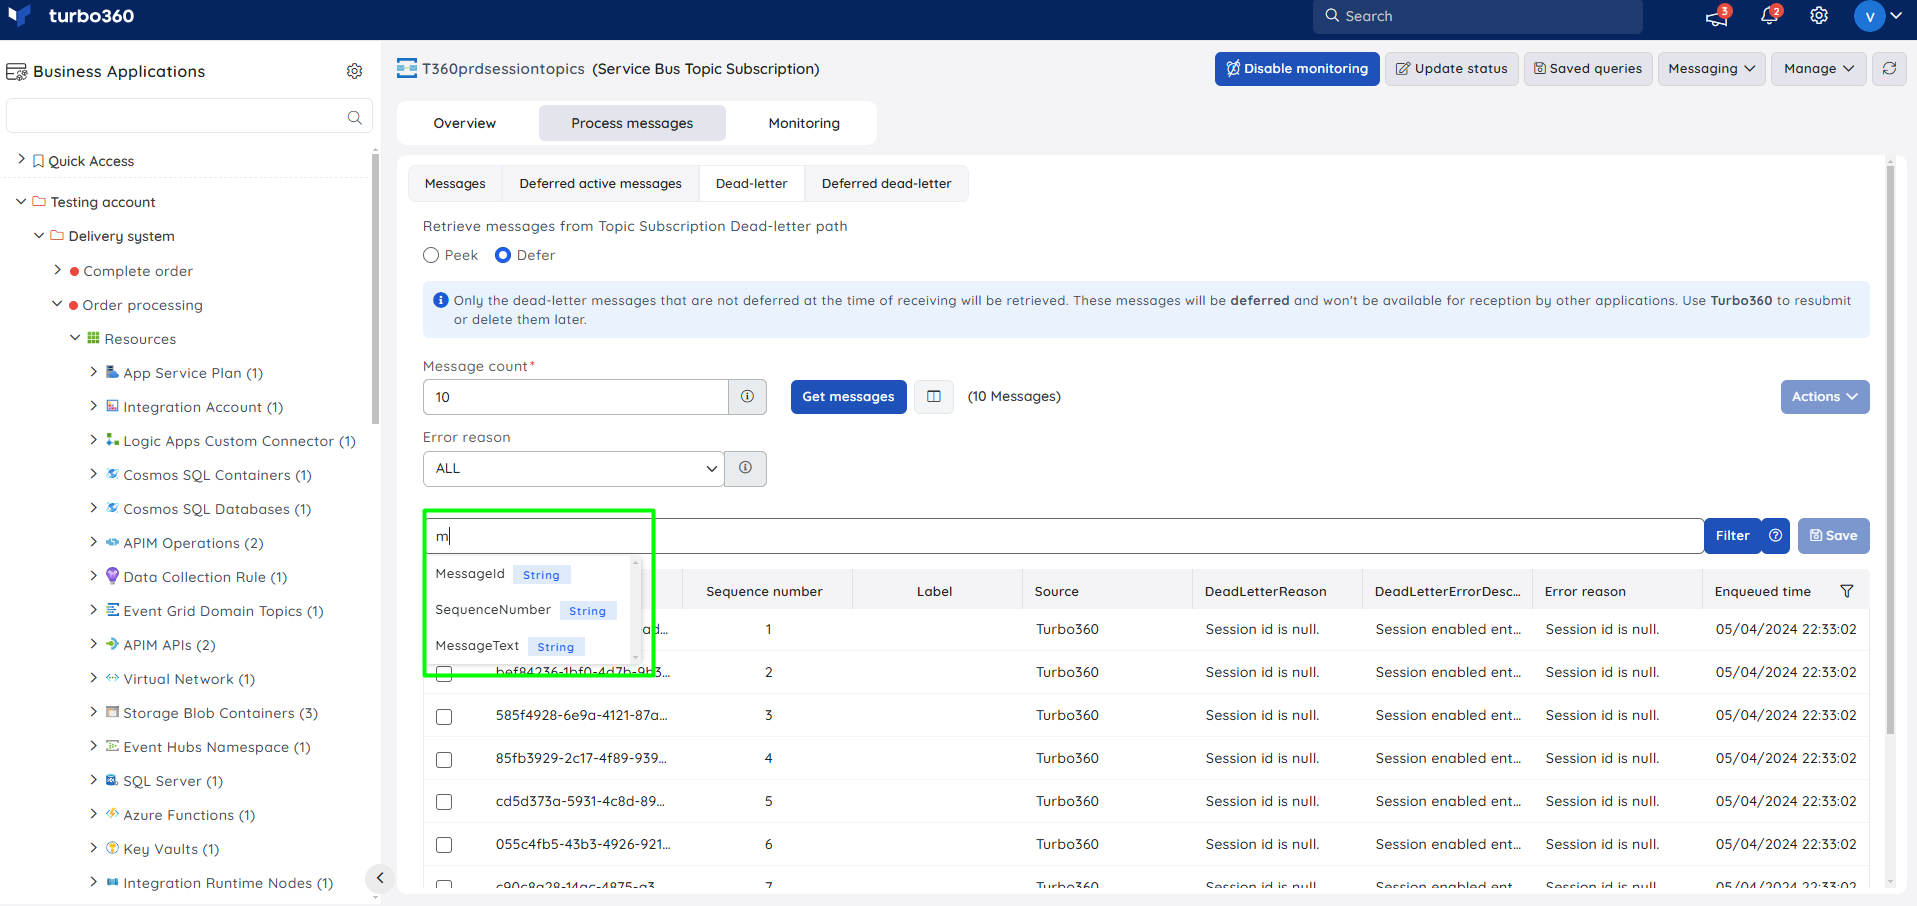Screen dimensions: 1917x906
Task: Click the Get messages button
Action: pos(848,397)
